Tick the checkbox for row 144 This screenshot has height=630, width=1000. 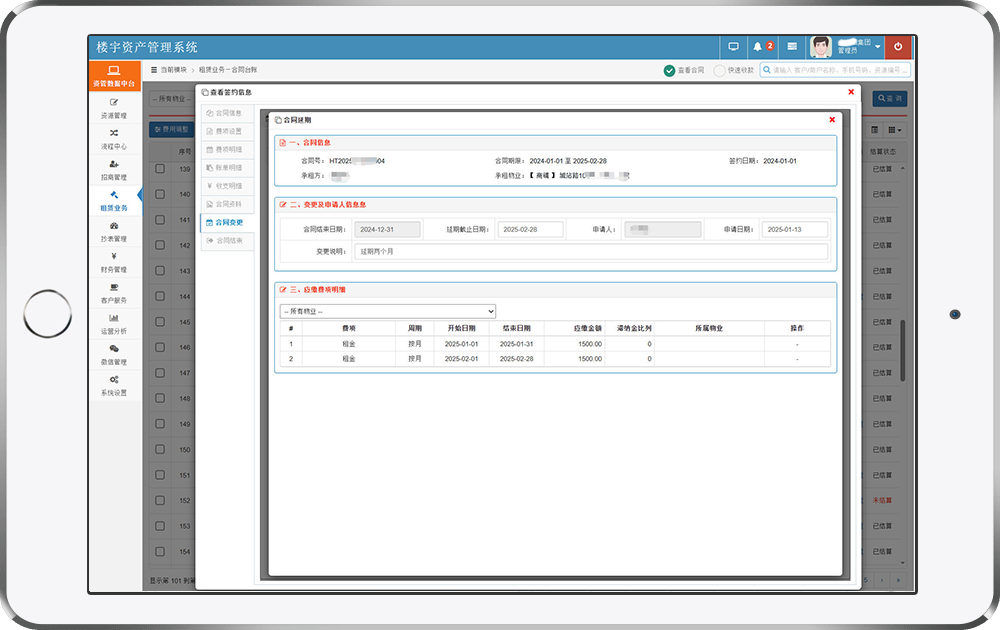[x=160, y=297]
